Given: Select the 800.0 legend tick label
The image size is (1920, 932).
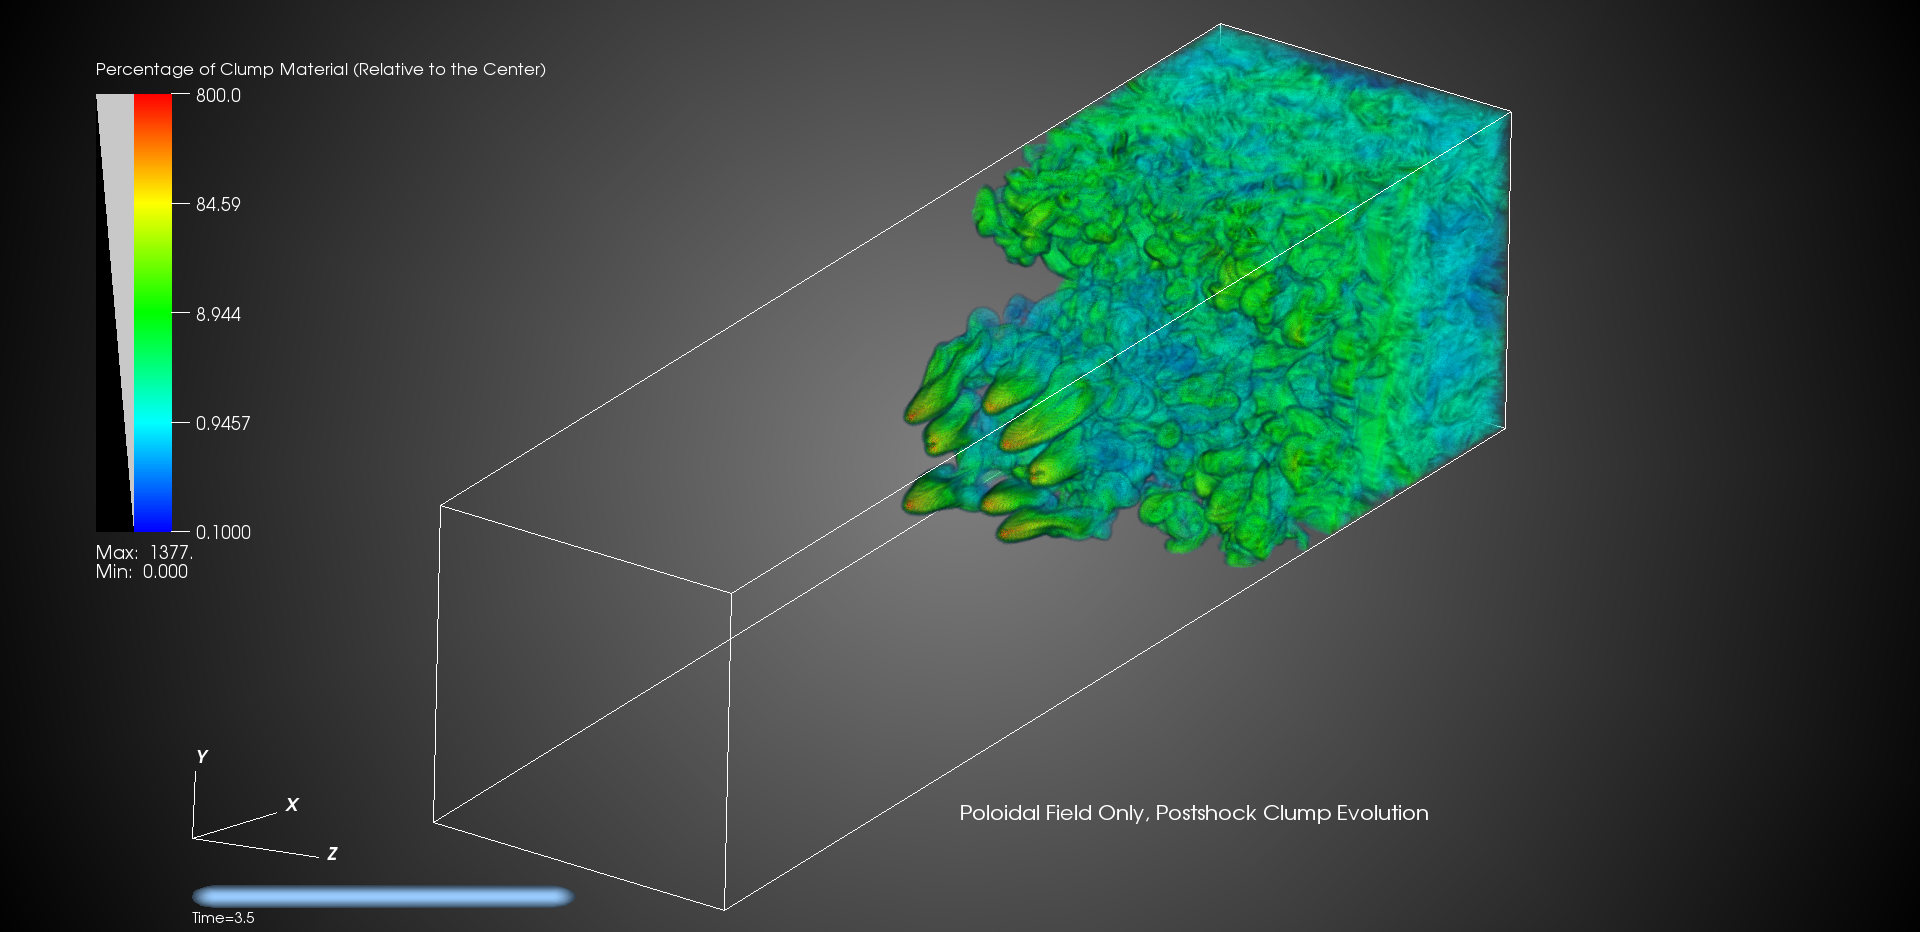Looking at the screenshot, I should coord(218,96).
